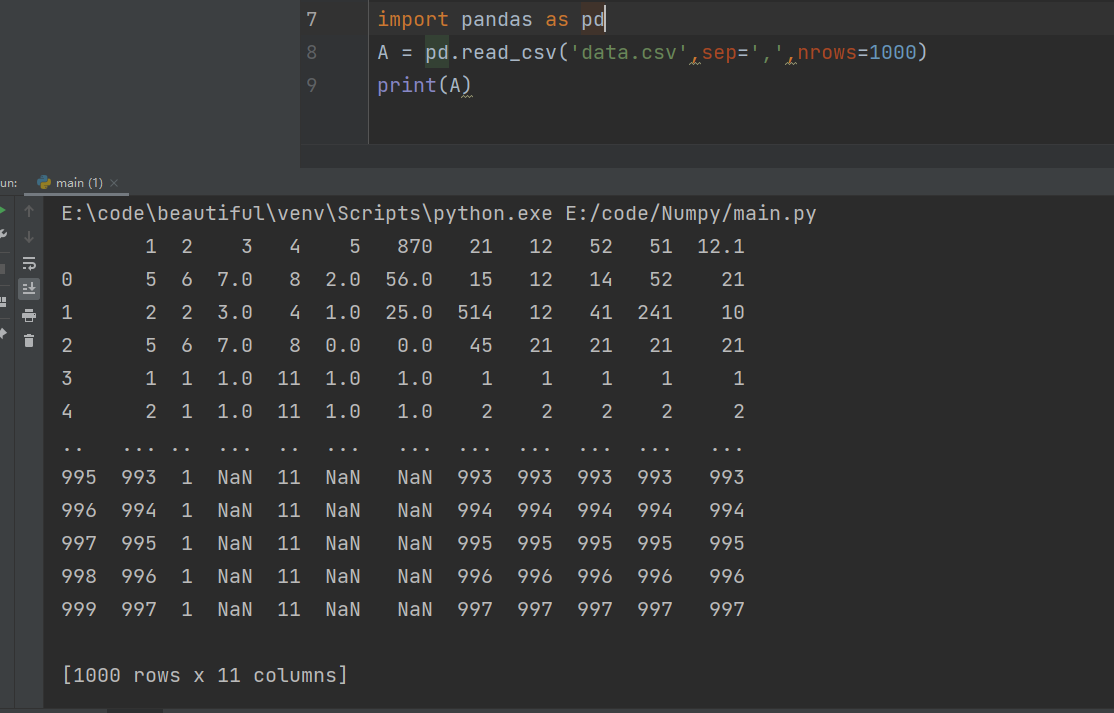Image resolution: width=1114 pixels, height=713 pixels.
Task: Click the value 56.0 in row 0
Action: [x=409, y=280]
